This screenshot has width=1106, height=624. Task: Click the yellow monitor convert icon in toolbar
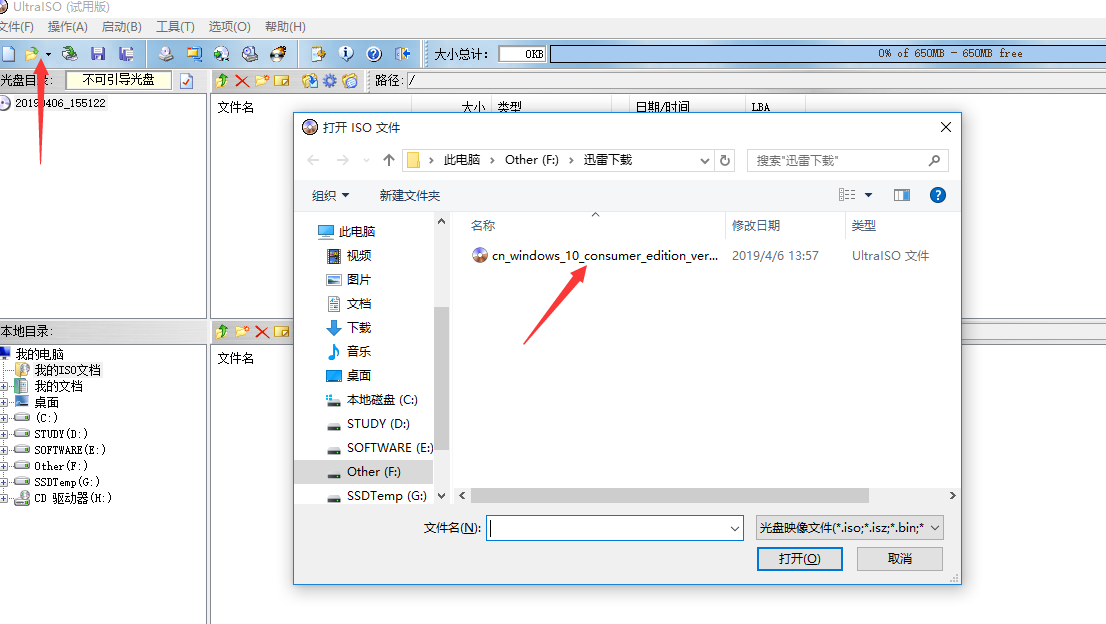(194, 54)
